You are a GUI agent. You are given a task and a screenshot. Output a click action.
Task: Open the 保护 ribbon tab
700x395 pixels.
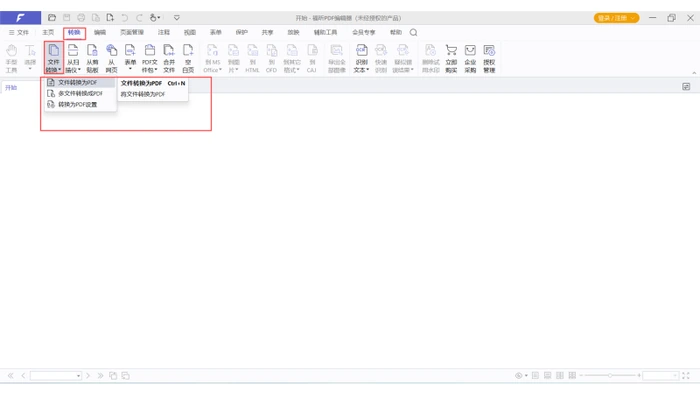[242, 33]
